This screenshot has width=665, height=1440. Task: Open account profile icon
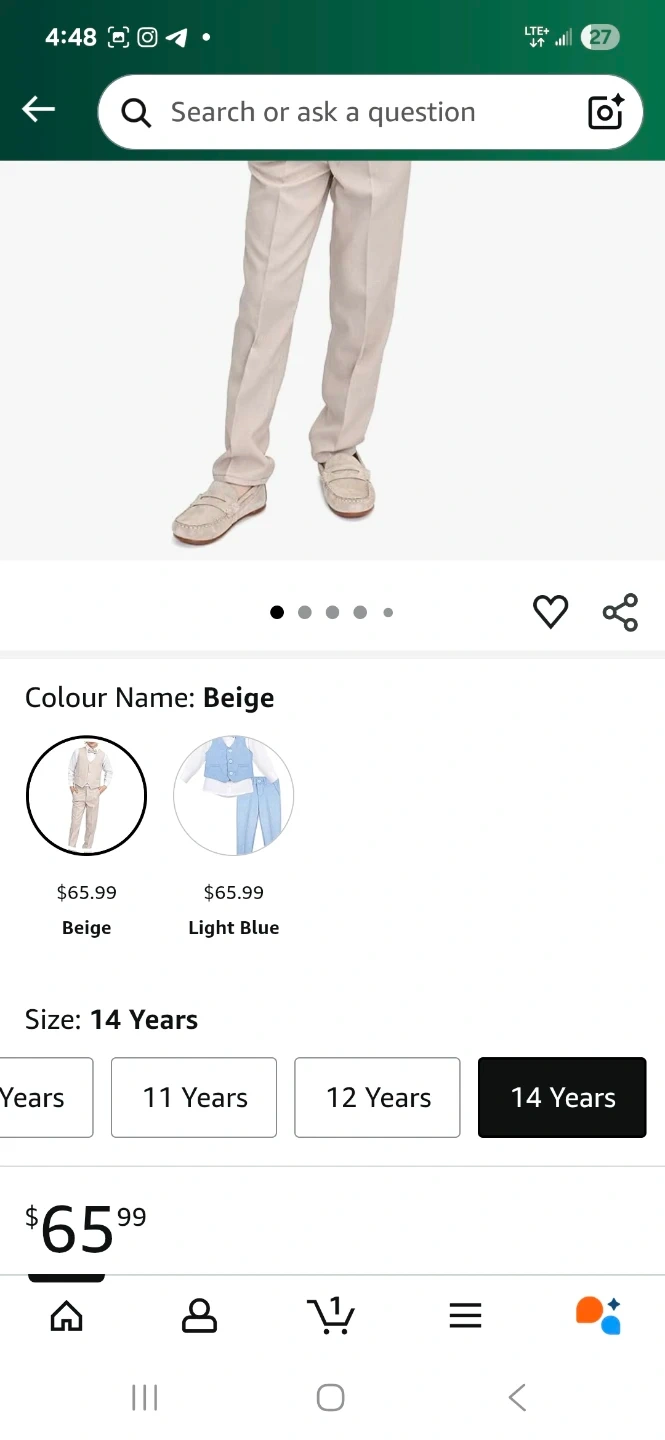199,1316
